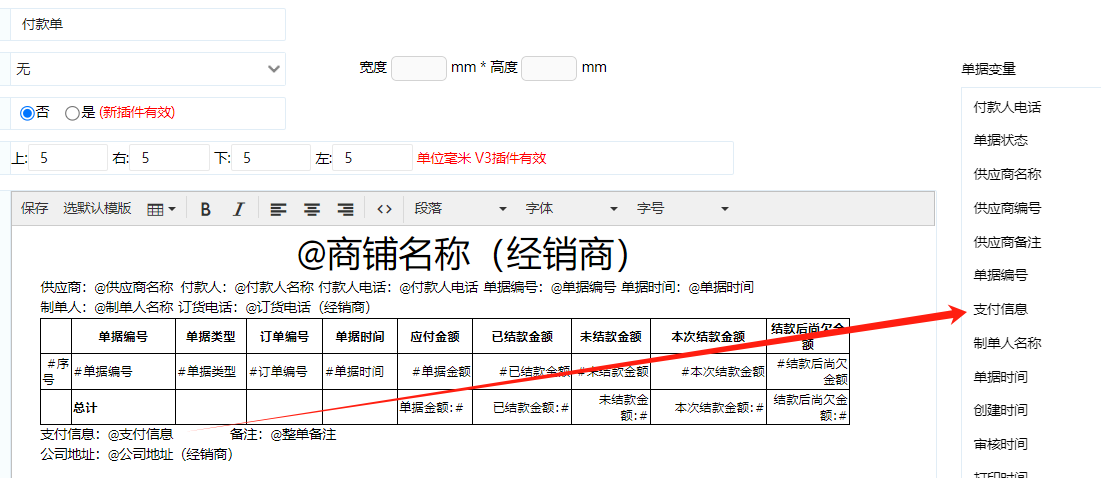Open the insert table icon menu
The width and height of the screenshot is (1101, 478).
pos(161,209)
